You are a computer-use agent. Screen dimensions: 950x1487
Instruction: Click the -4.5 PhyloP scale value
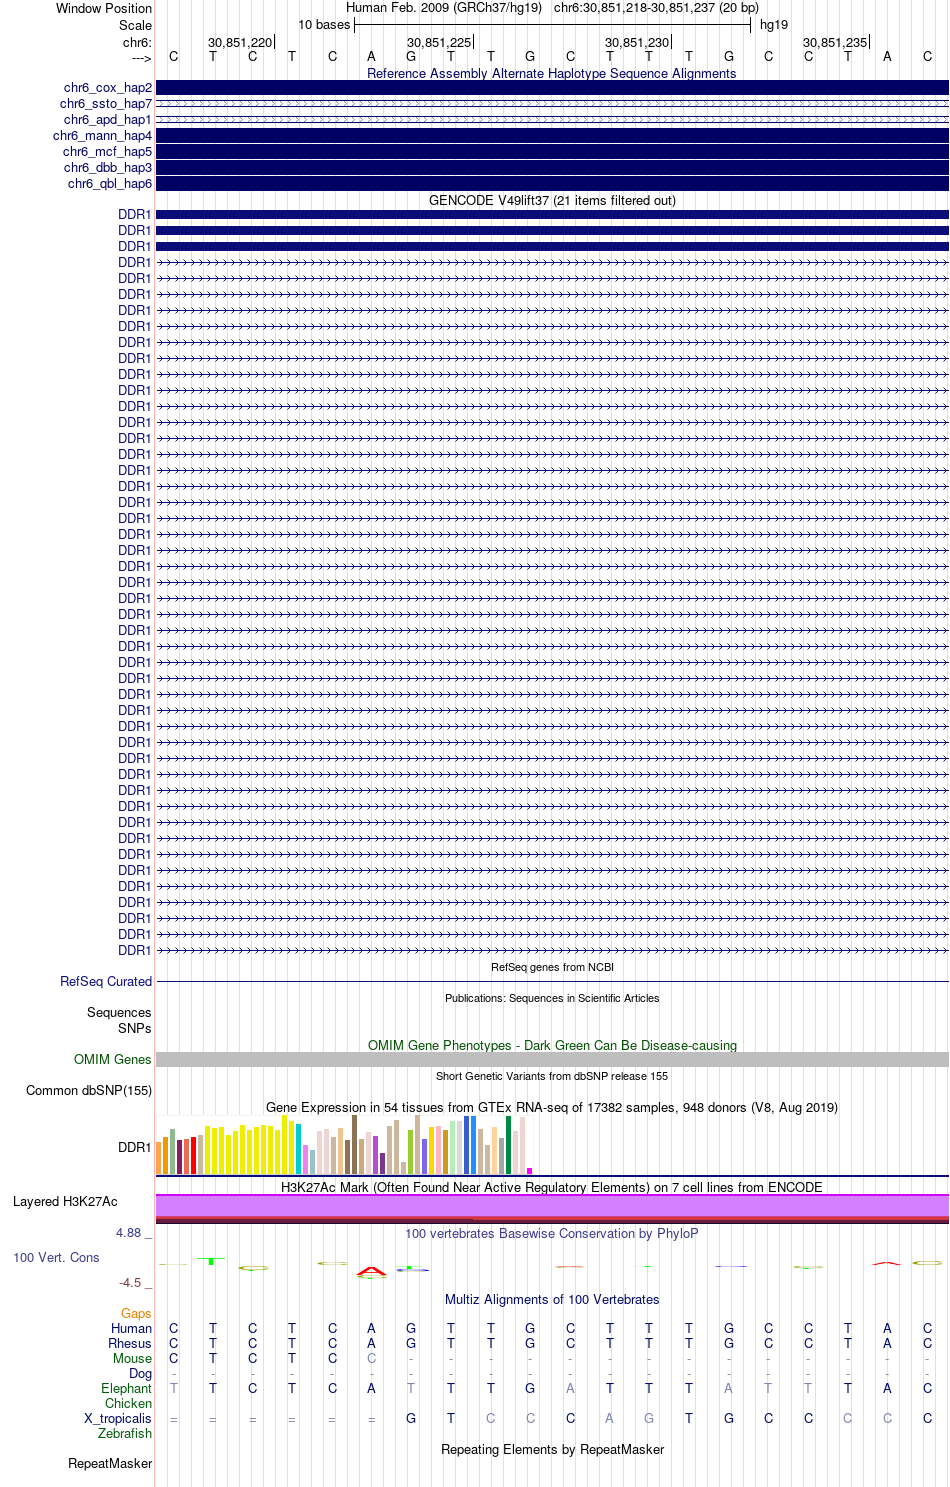click(x=130, y=1283)
